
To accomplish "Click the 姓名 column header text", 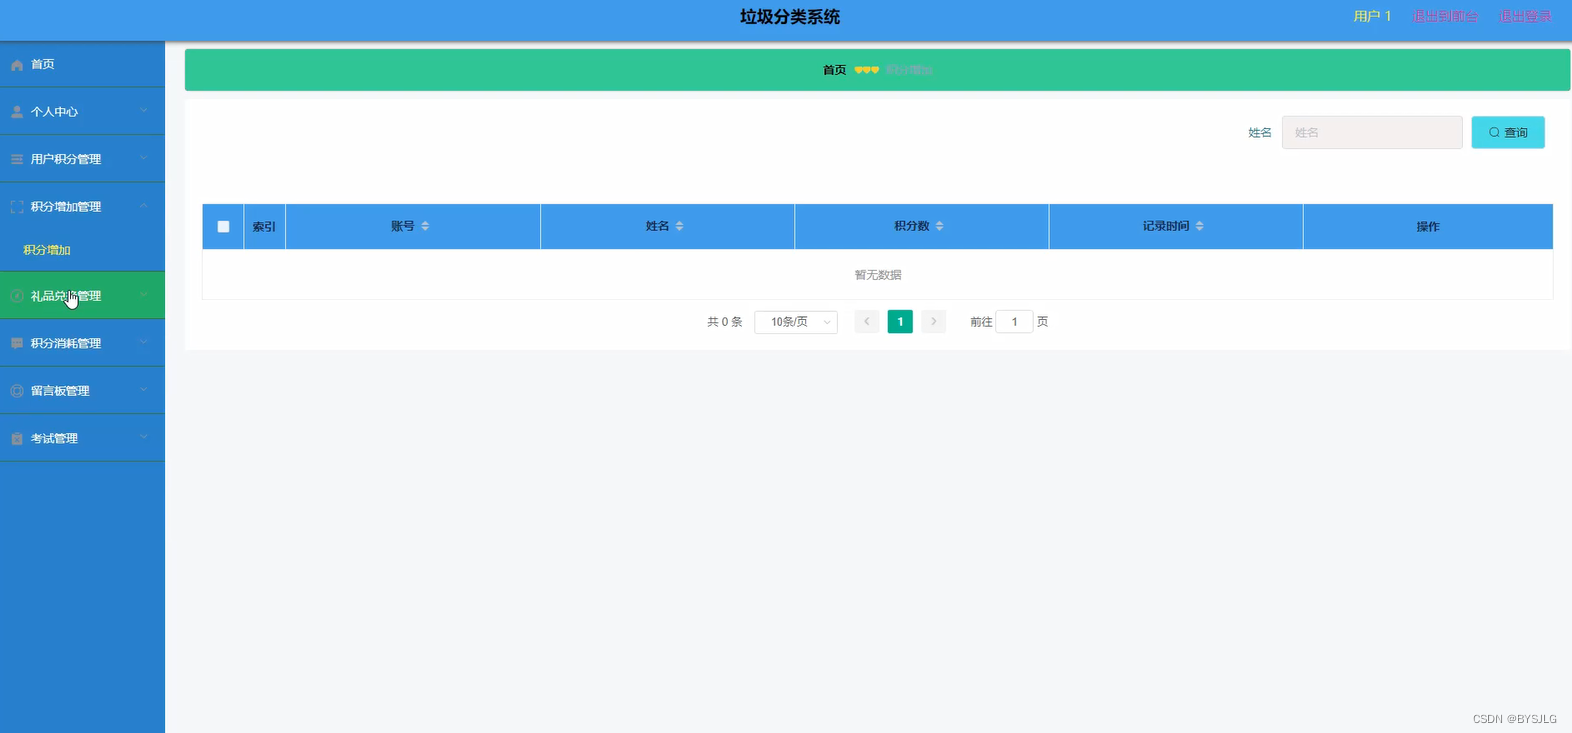I will click(657, 226).
